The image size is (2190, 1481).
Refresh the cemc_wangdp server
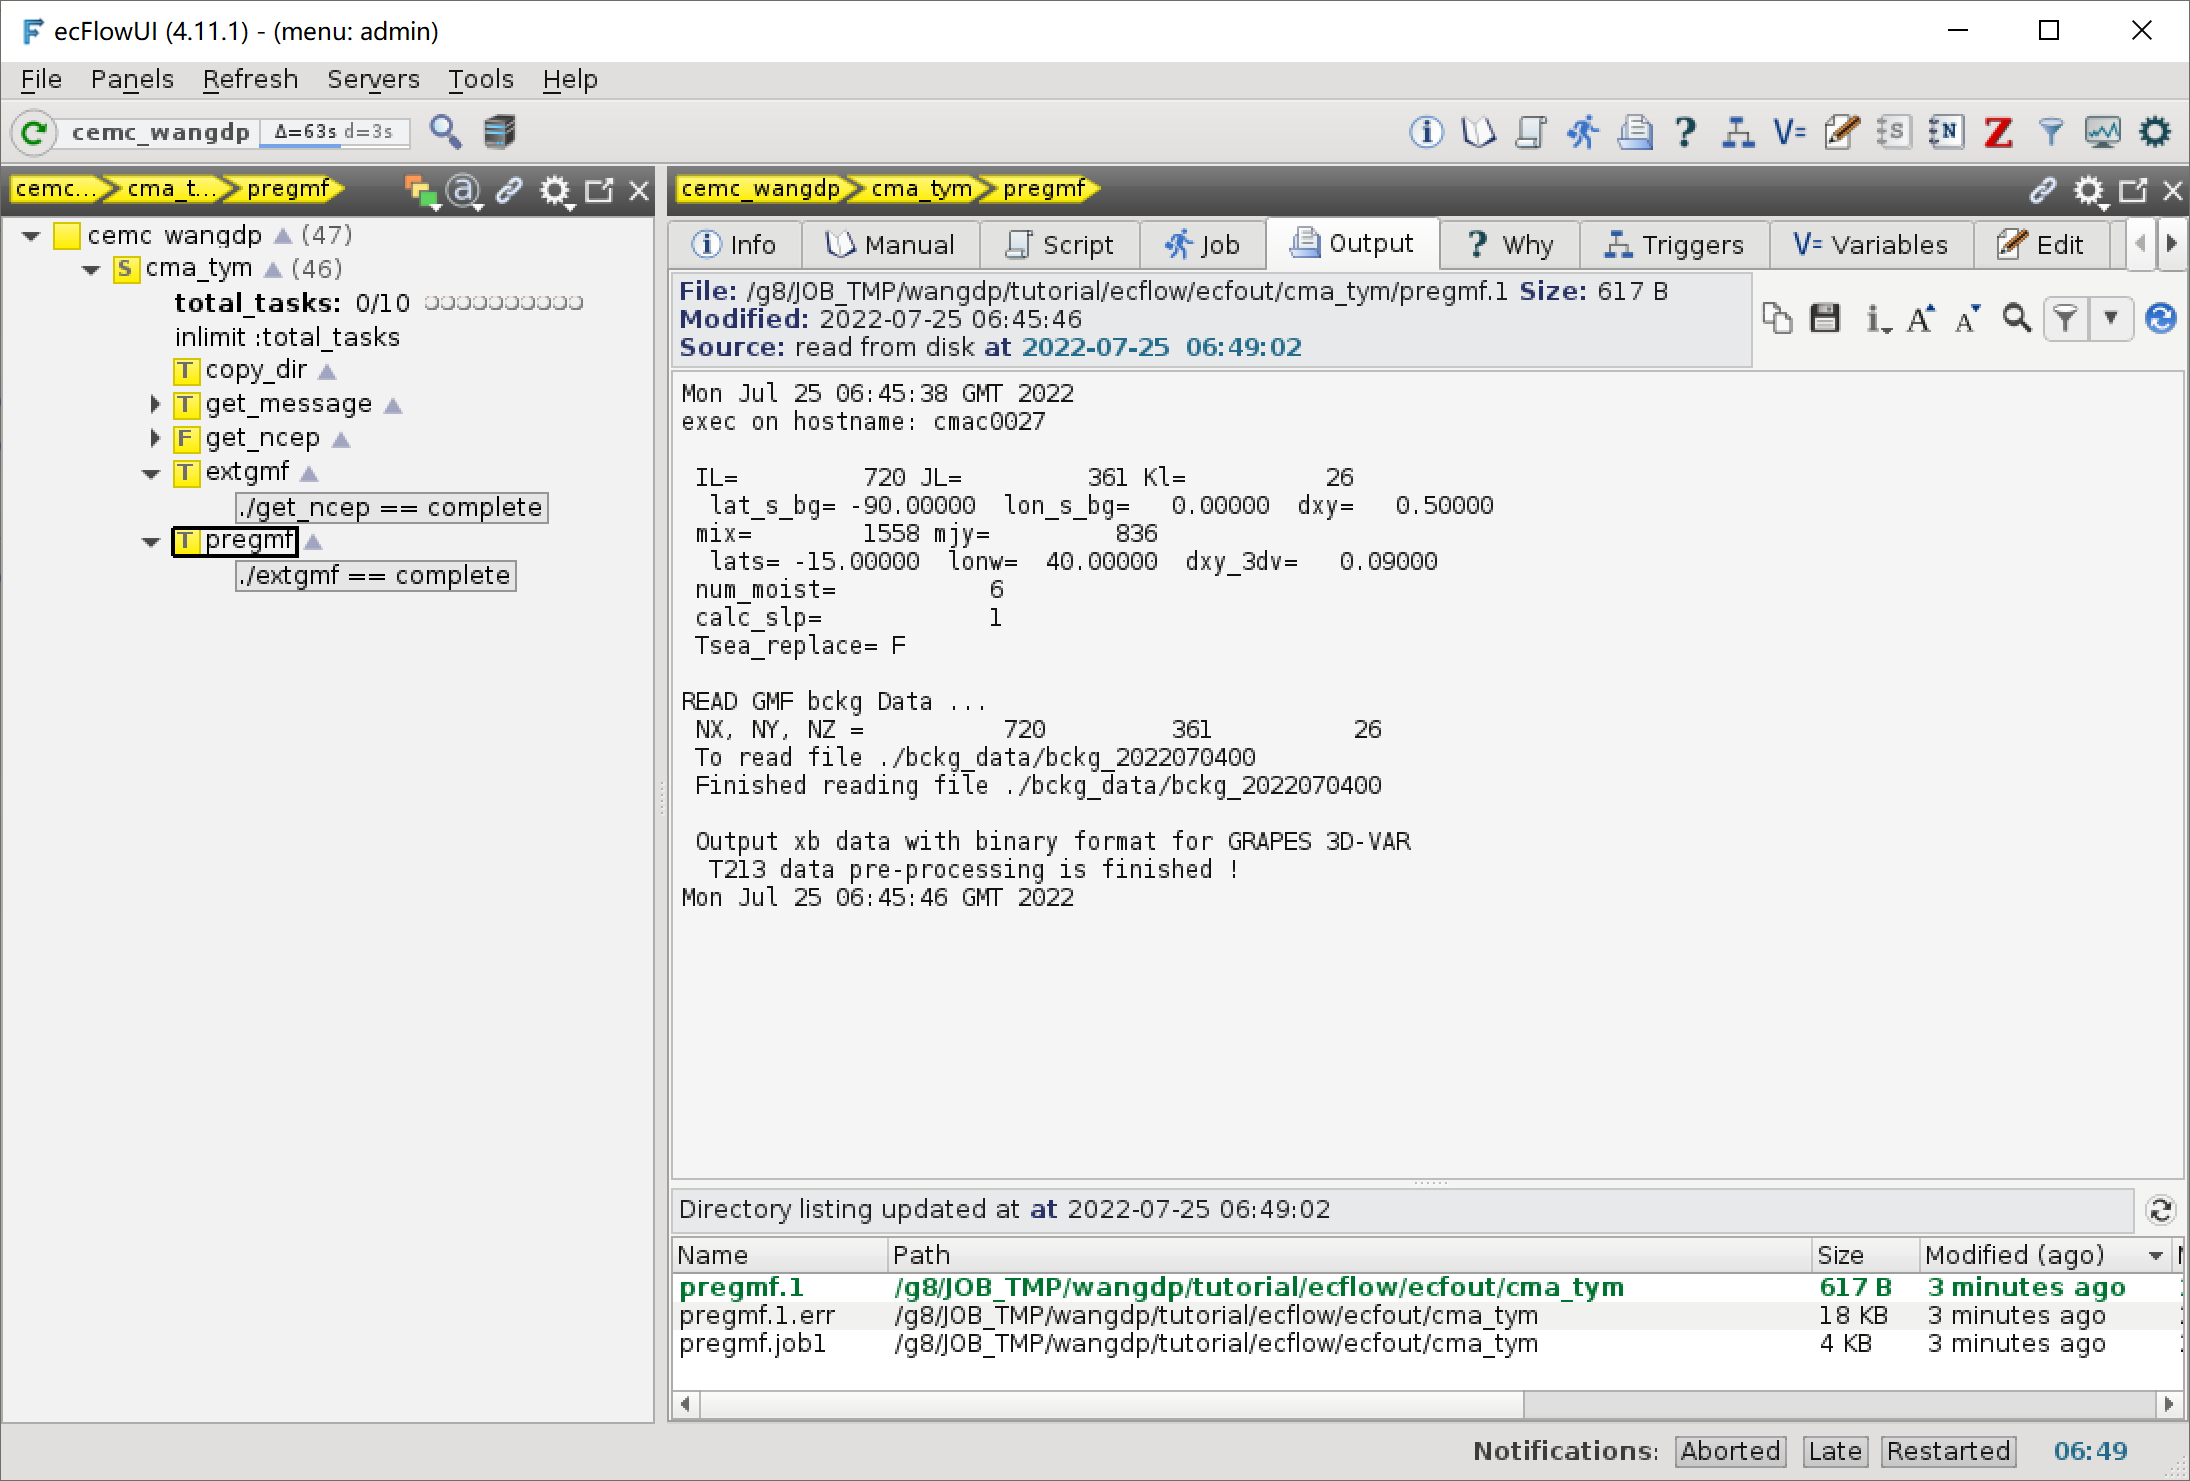[34, 132]
